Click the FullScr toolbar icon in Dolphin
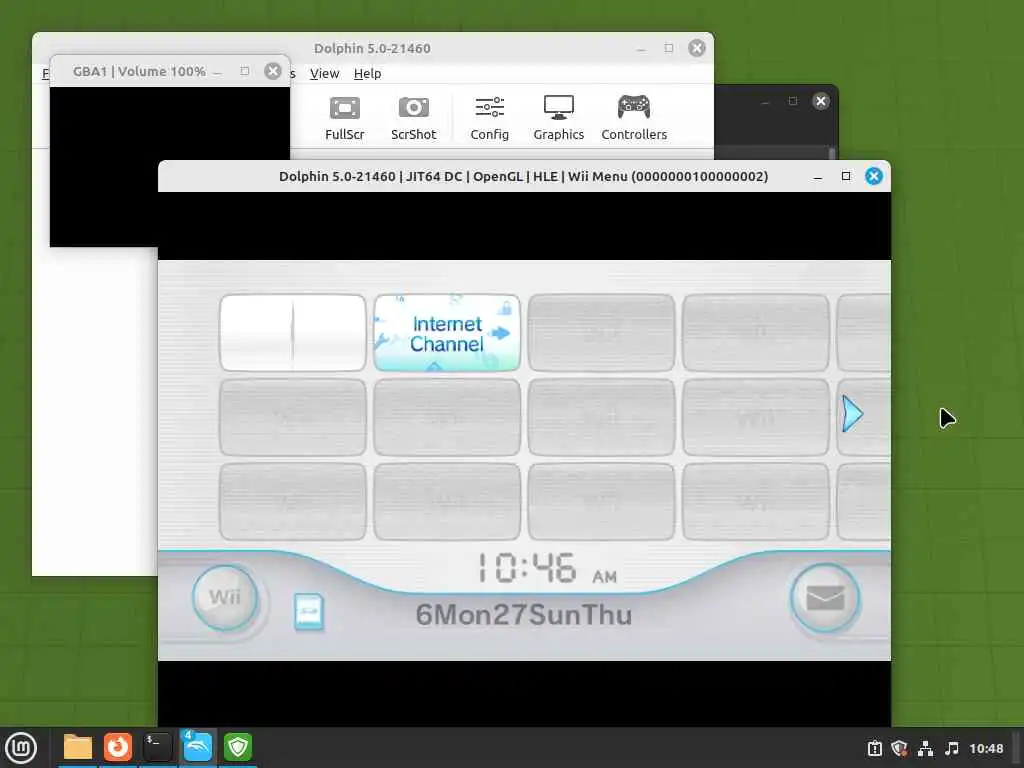 pos(344,118)
